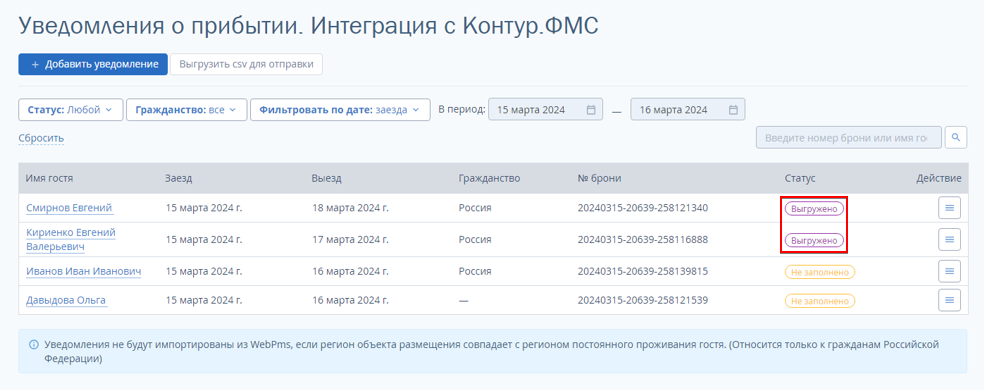The height and width of the screenshot is (390, 984).
Task: Click the Статус column header
Action: tap(800, 178)
